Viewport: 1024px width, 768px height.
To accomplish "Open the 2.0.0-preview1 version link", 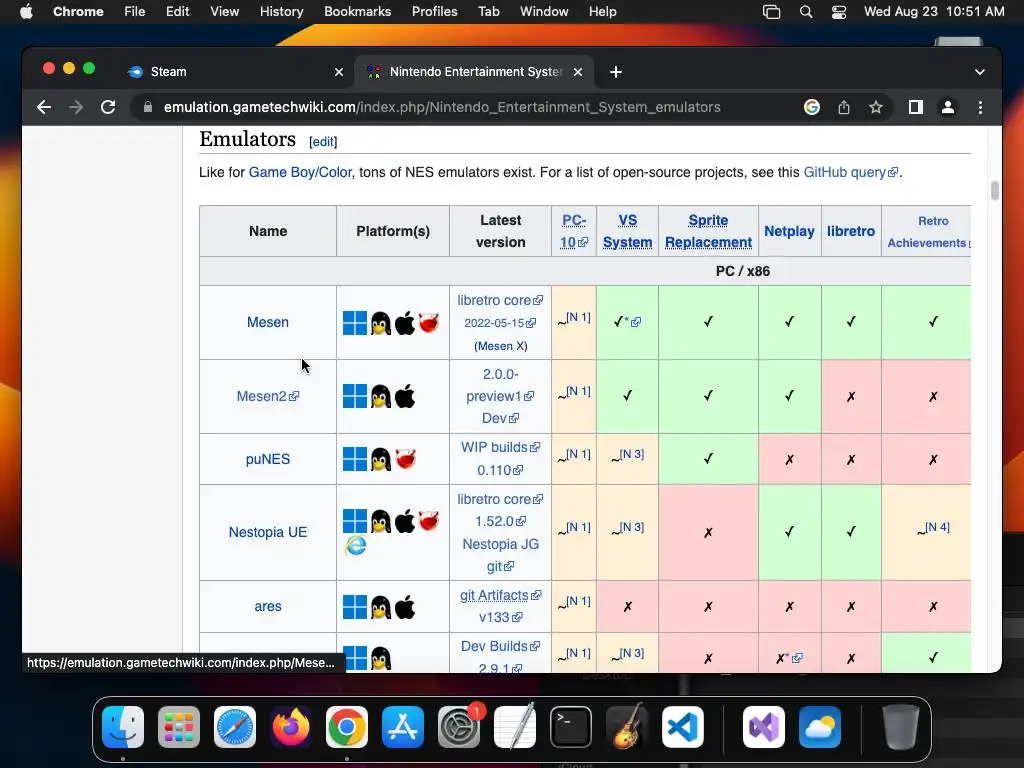I will tap(500, 385).
